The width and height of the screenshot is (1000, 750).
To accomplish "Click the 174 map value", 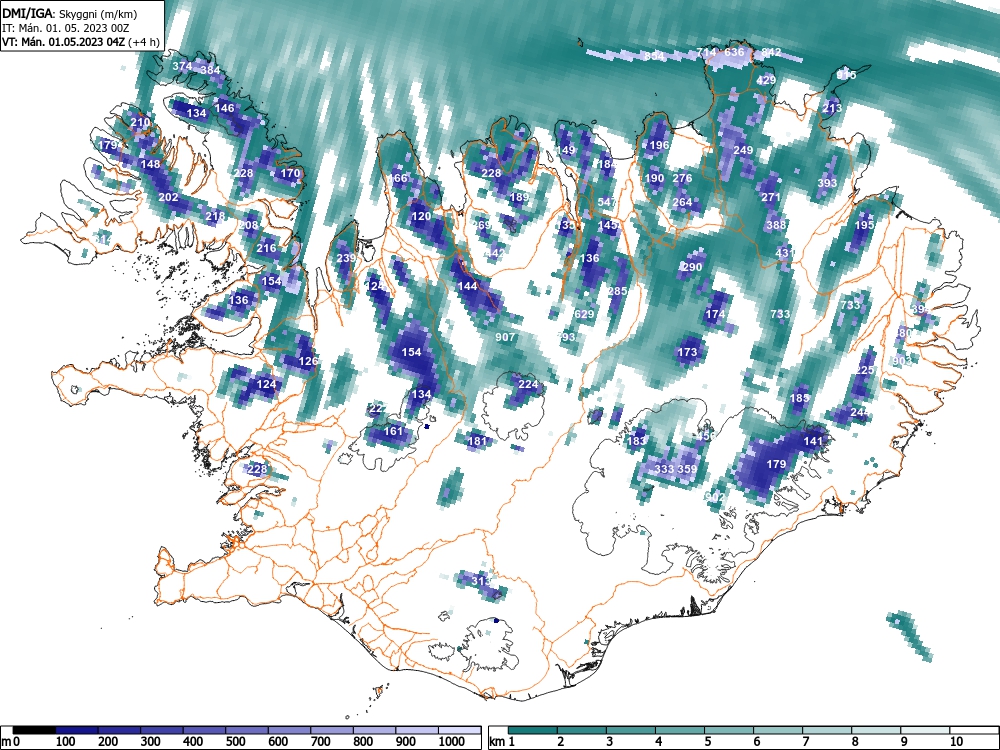I will click(716, 314).
